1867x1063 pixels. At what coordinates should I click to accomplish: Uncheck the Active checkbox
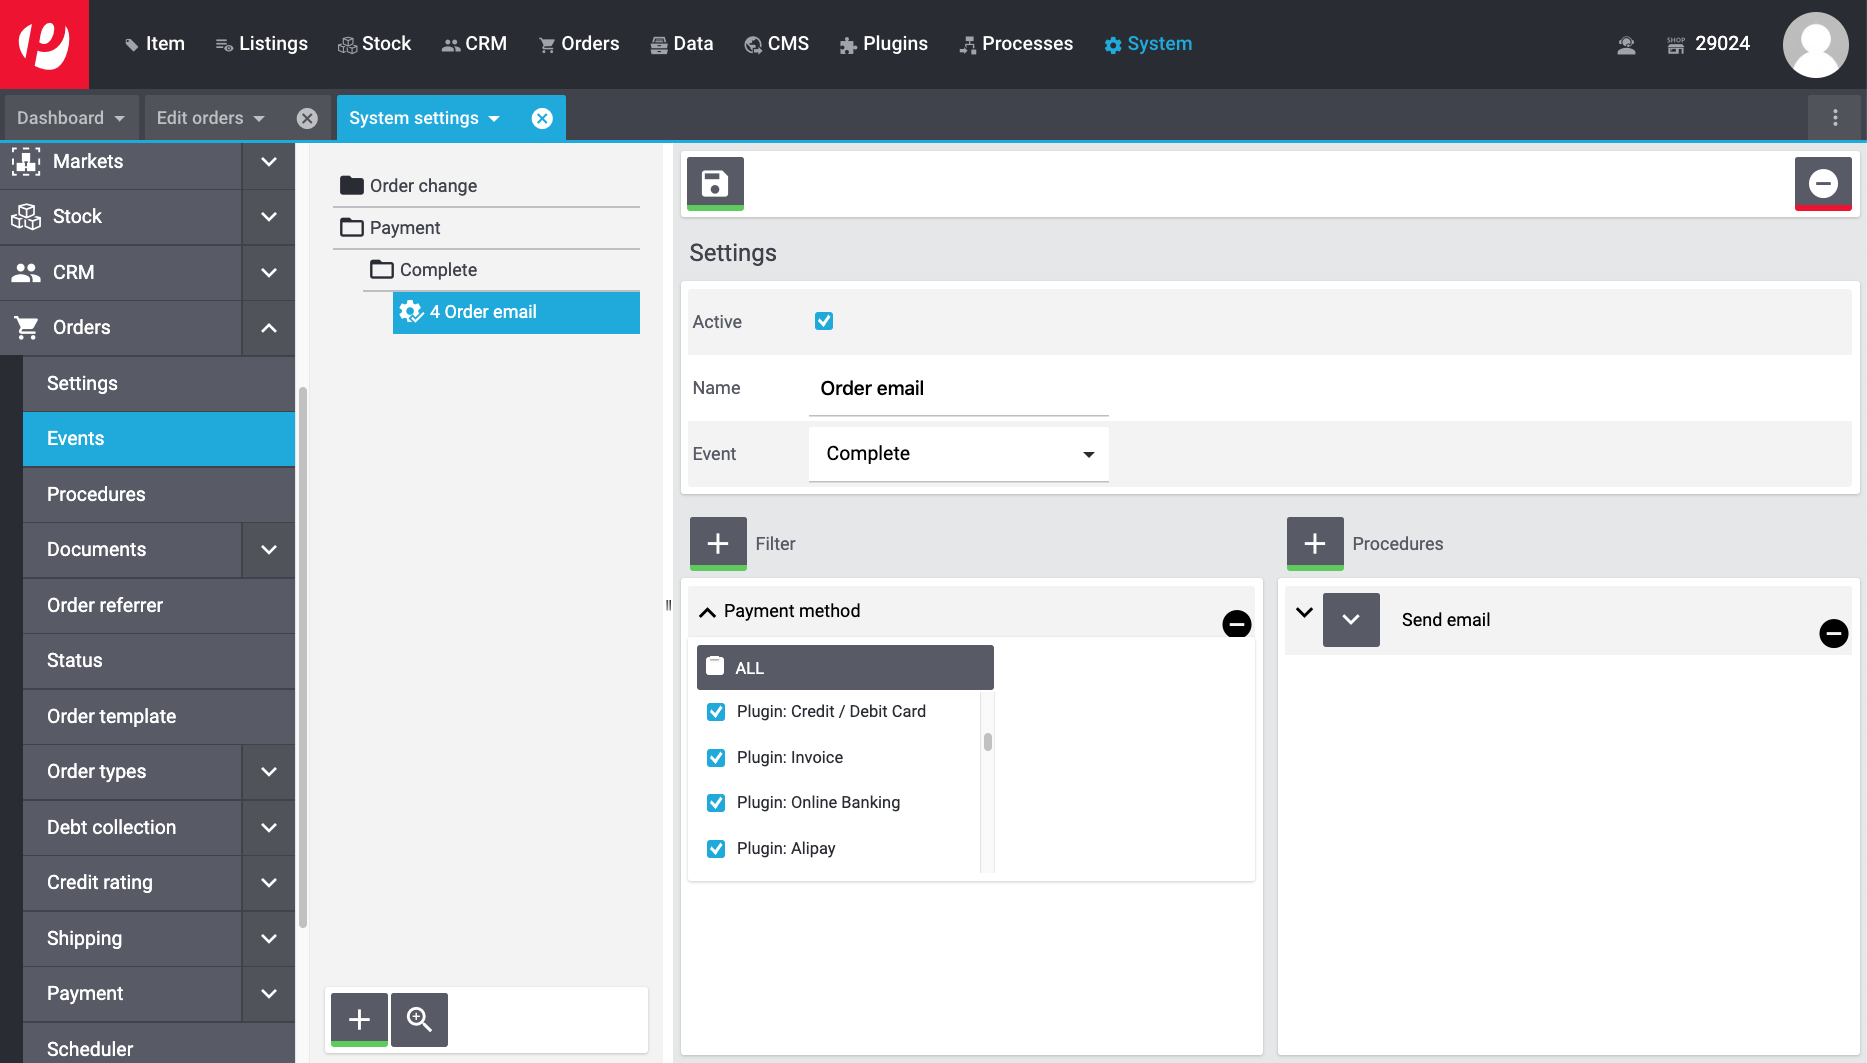(x=824, y=321)
